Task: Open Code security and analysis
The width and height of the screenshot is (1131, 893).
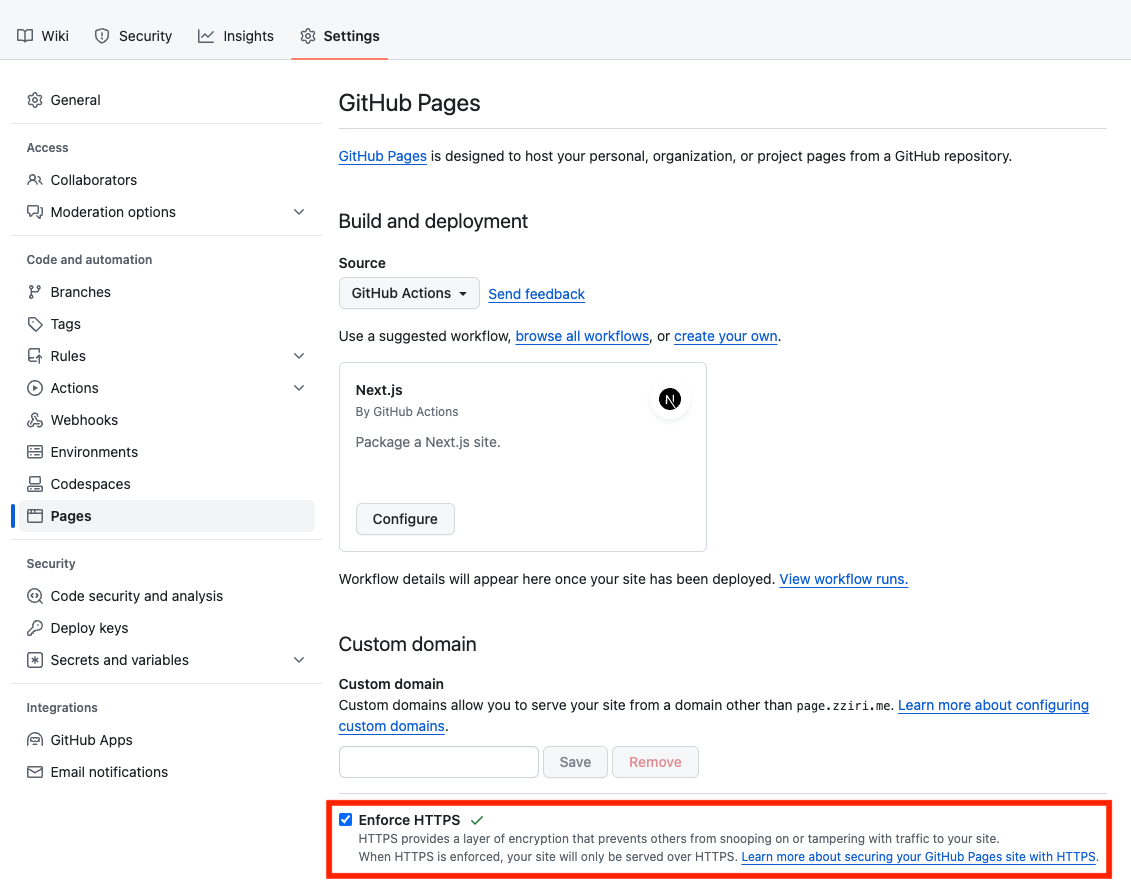Action: [x=167, y=596]
